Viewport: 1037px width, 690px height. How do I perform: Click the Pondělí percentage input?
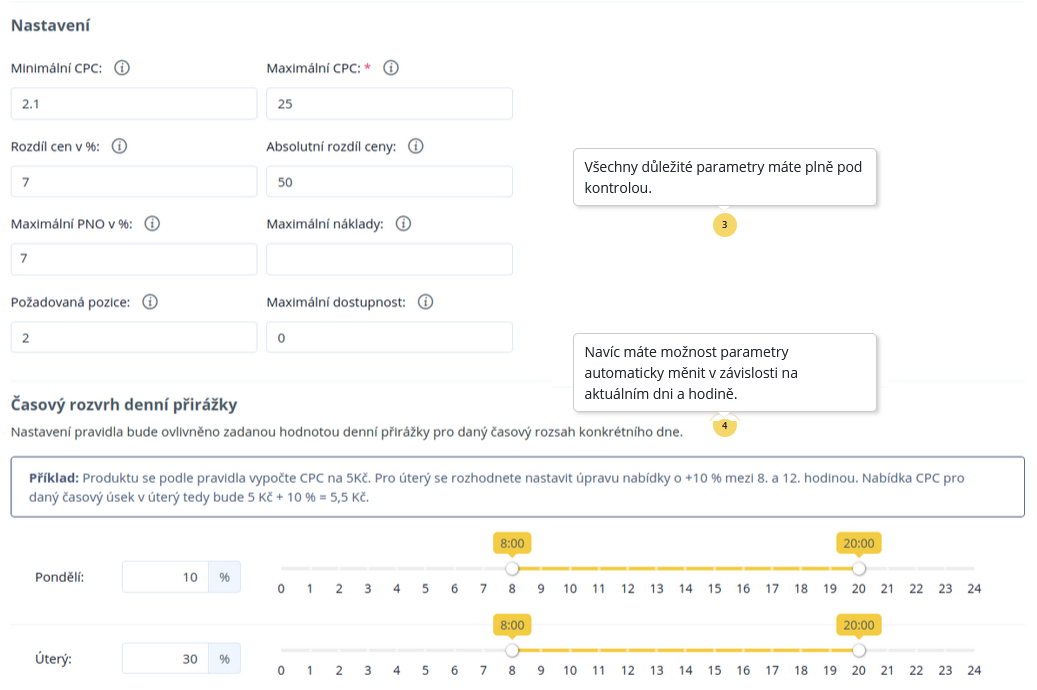click(166, 577)
